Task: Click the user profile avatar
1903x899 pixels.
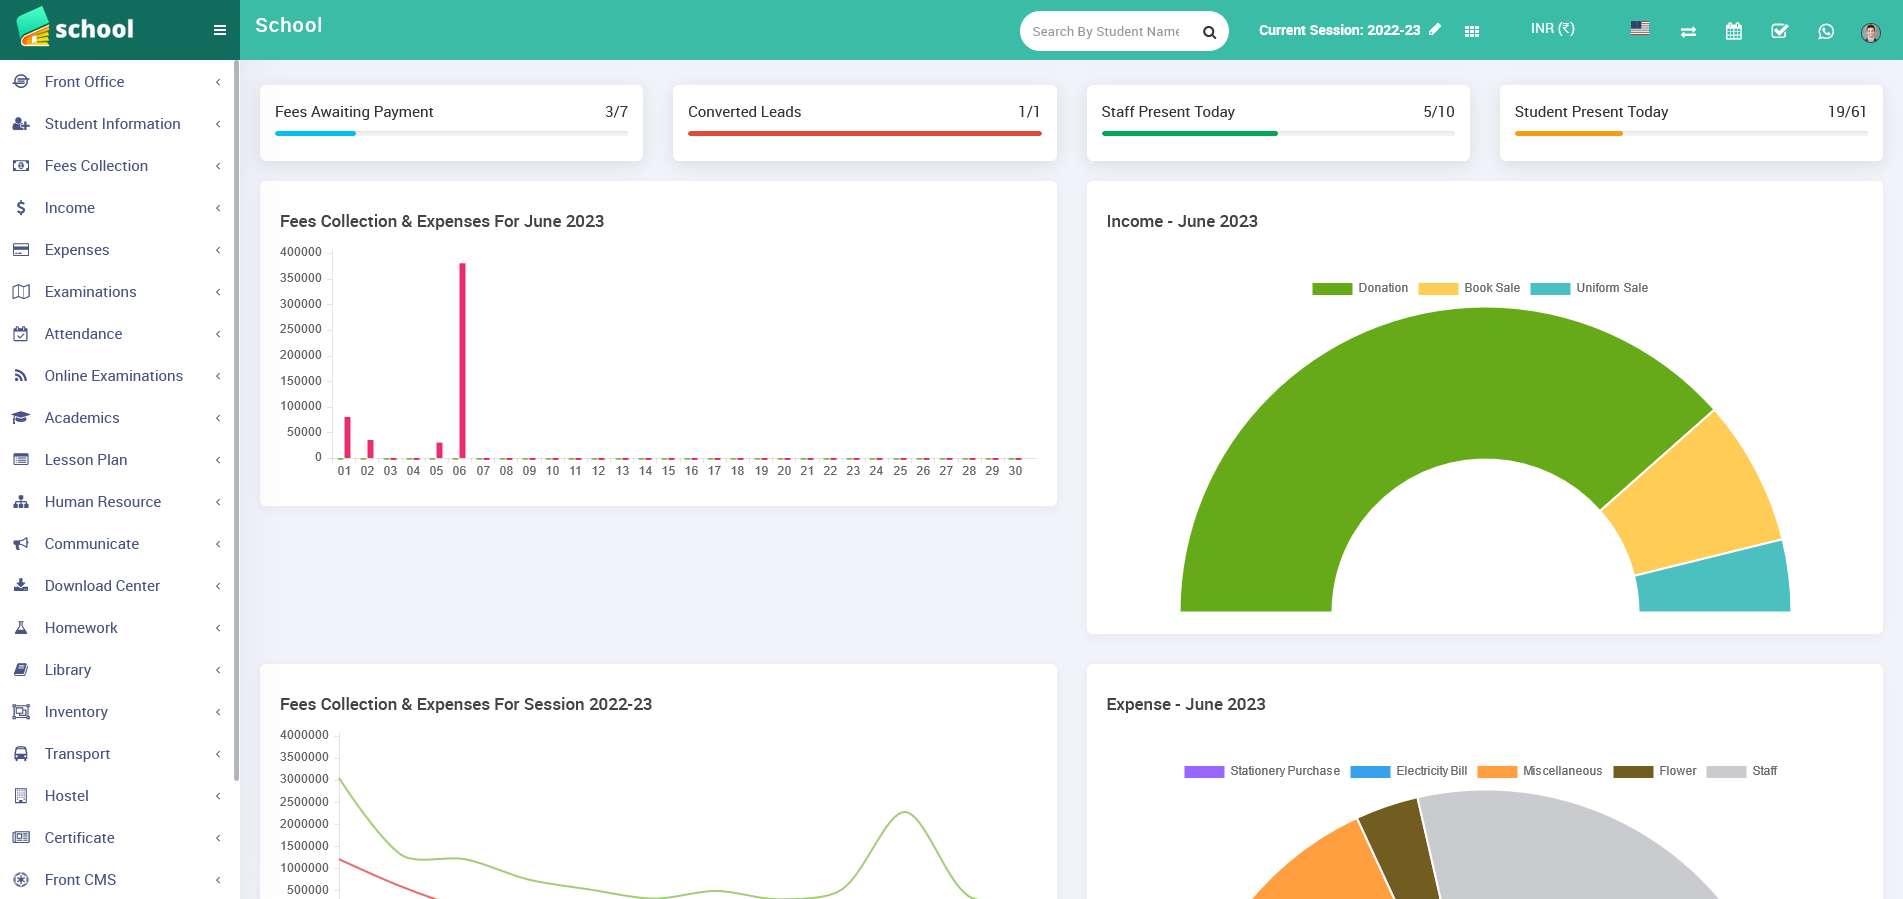Action: pyautogui.click(x=1870, y=32)
